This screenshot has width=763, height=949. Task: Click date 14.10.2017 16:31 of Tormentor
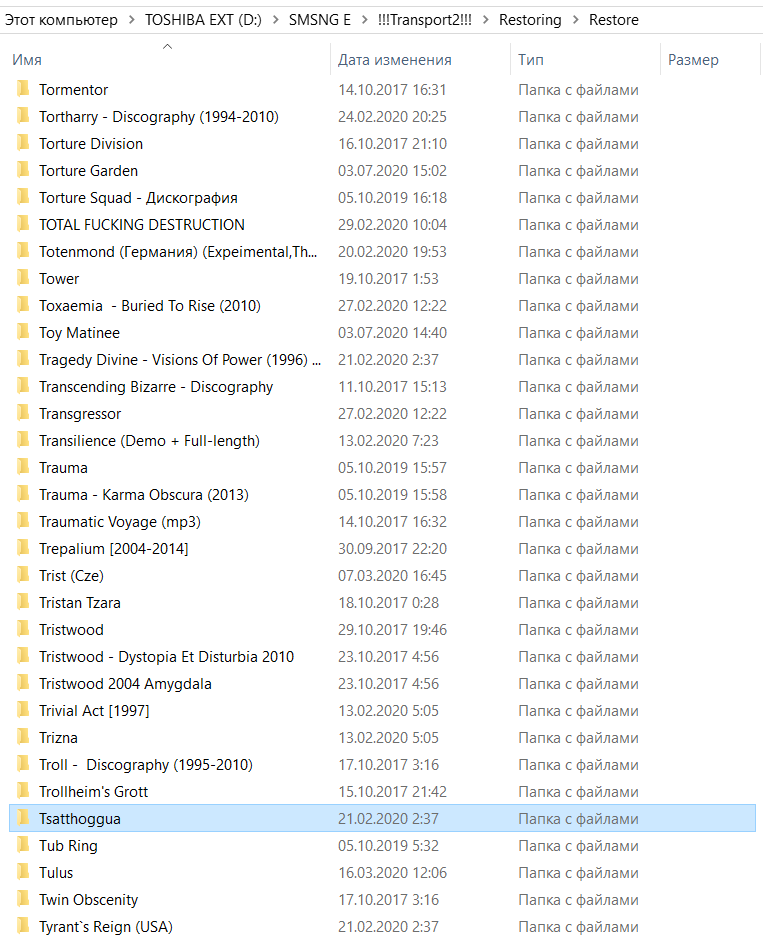coord(392,90)
